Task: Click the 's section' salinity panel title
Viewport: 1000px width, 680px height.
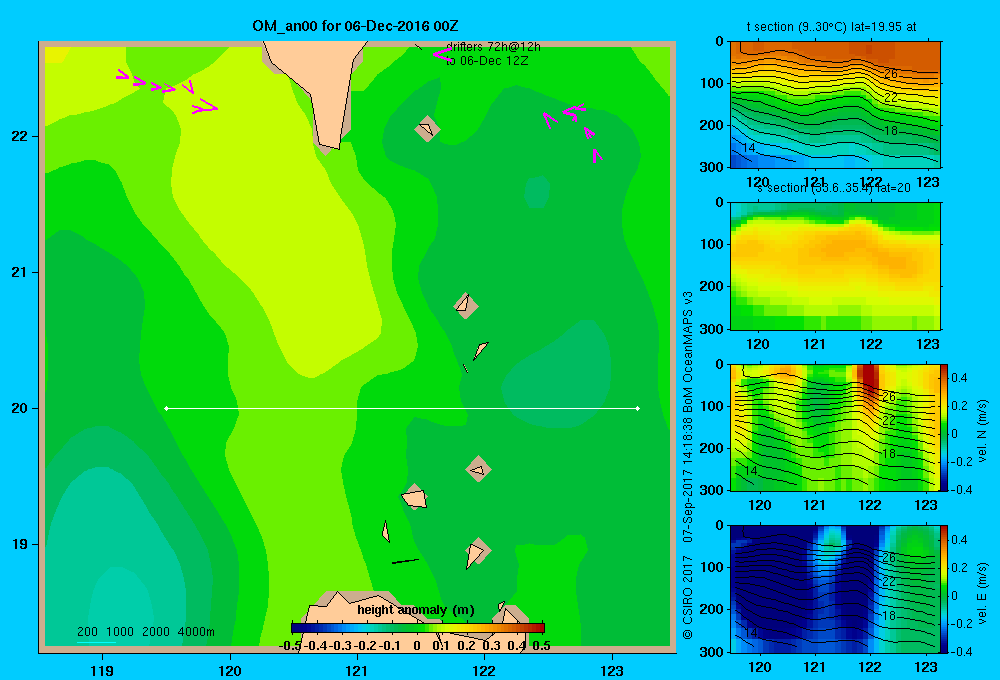Action: [x=834, y=188]
